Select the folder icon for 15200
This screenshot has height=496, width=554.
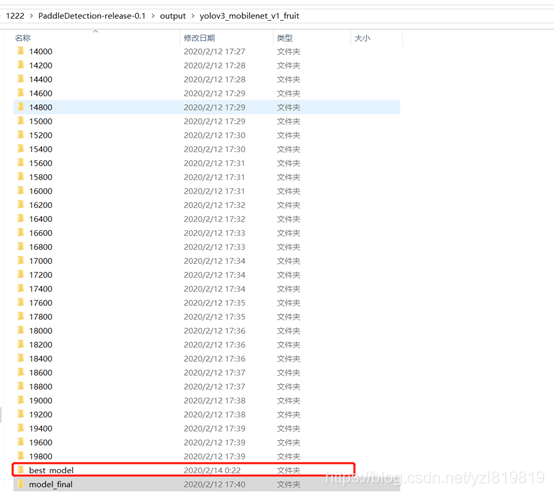click(21, 135)
